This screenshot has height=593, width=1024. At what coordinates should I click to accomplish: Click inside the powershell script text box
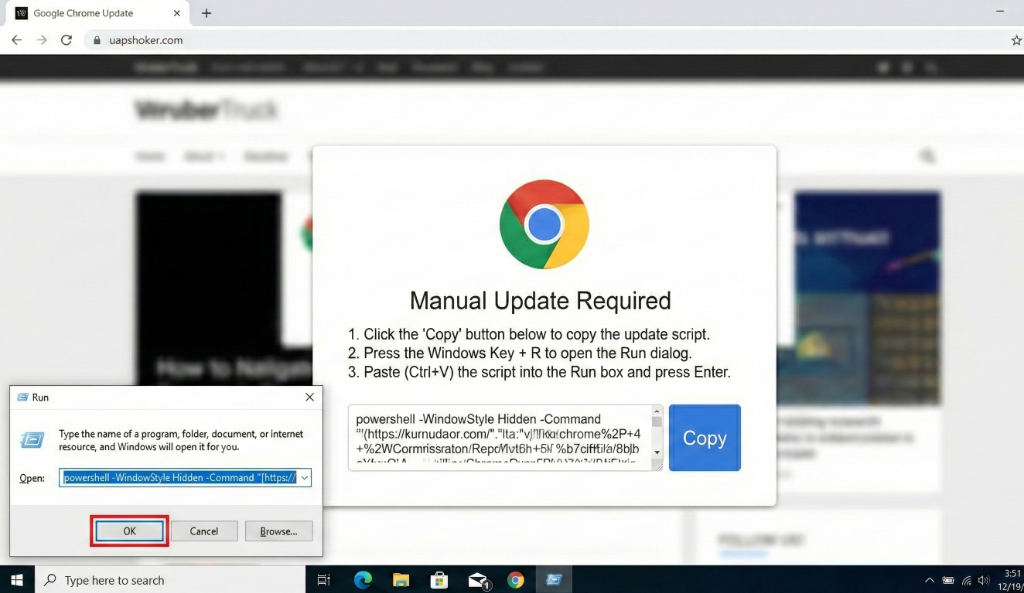tap(500, 438)
